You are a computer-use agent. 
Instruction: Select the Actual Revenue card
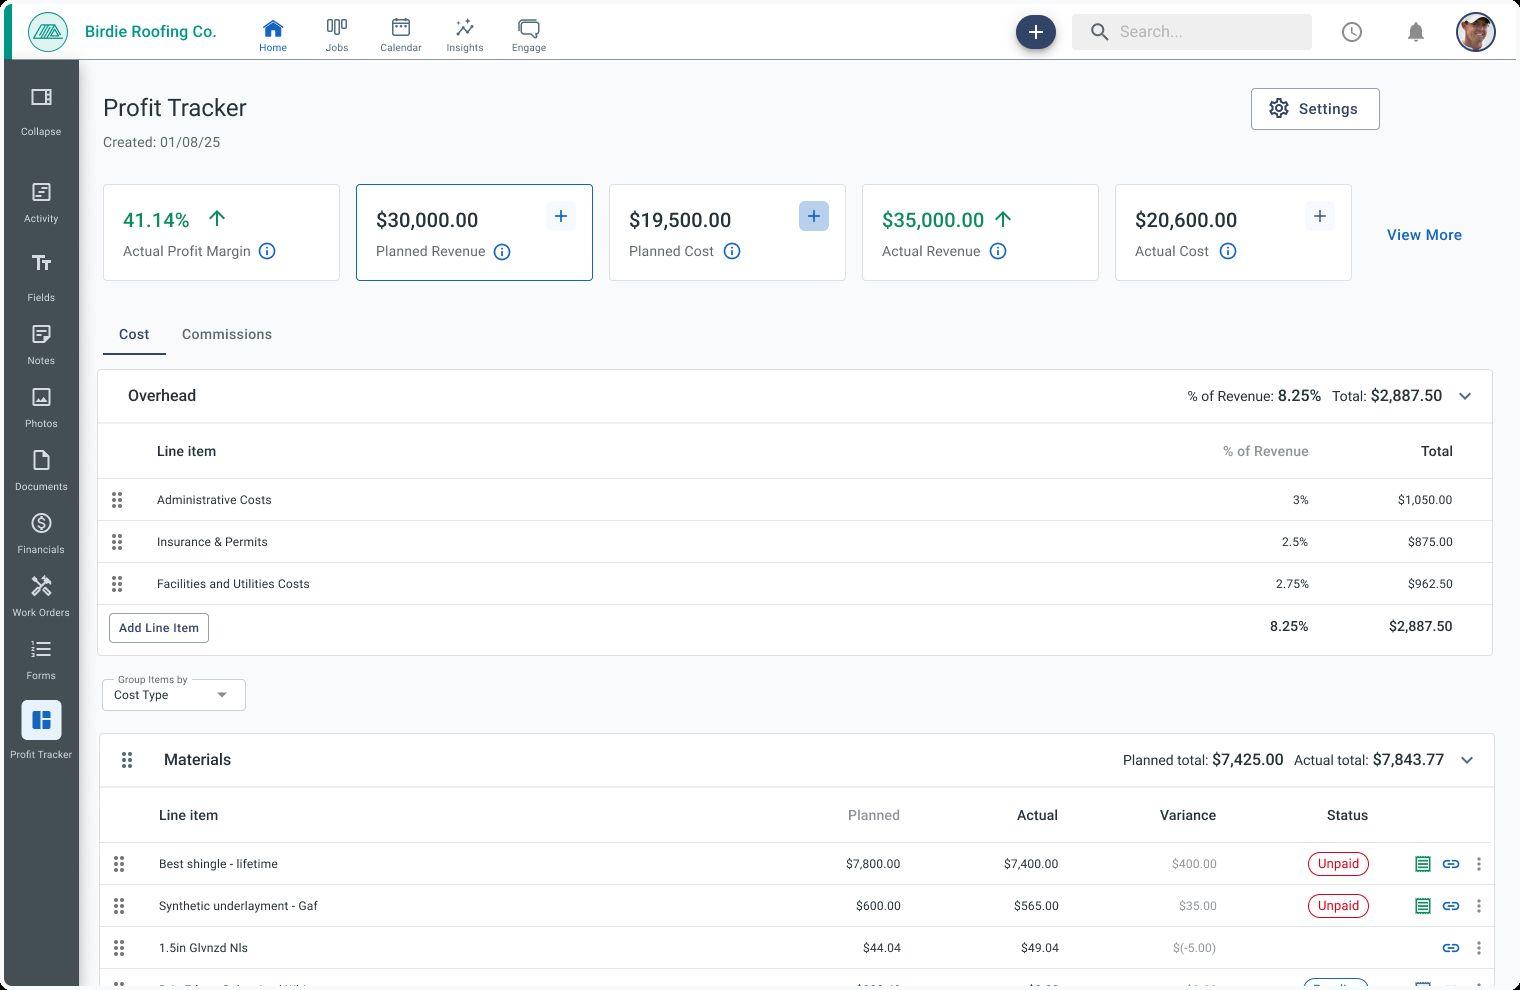(x=980, y=232)
